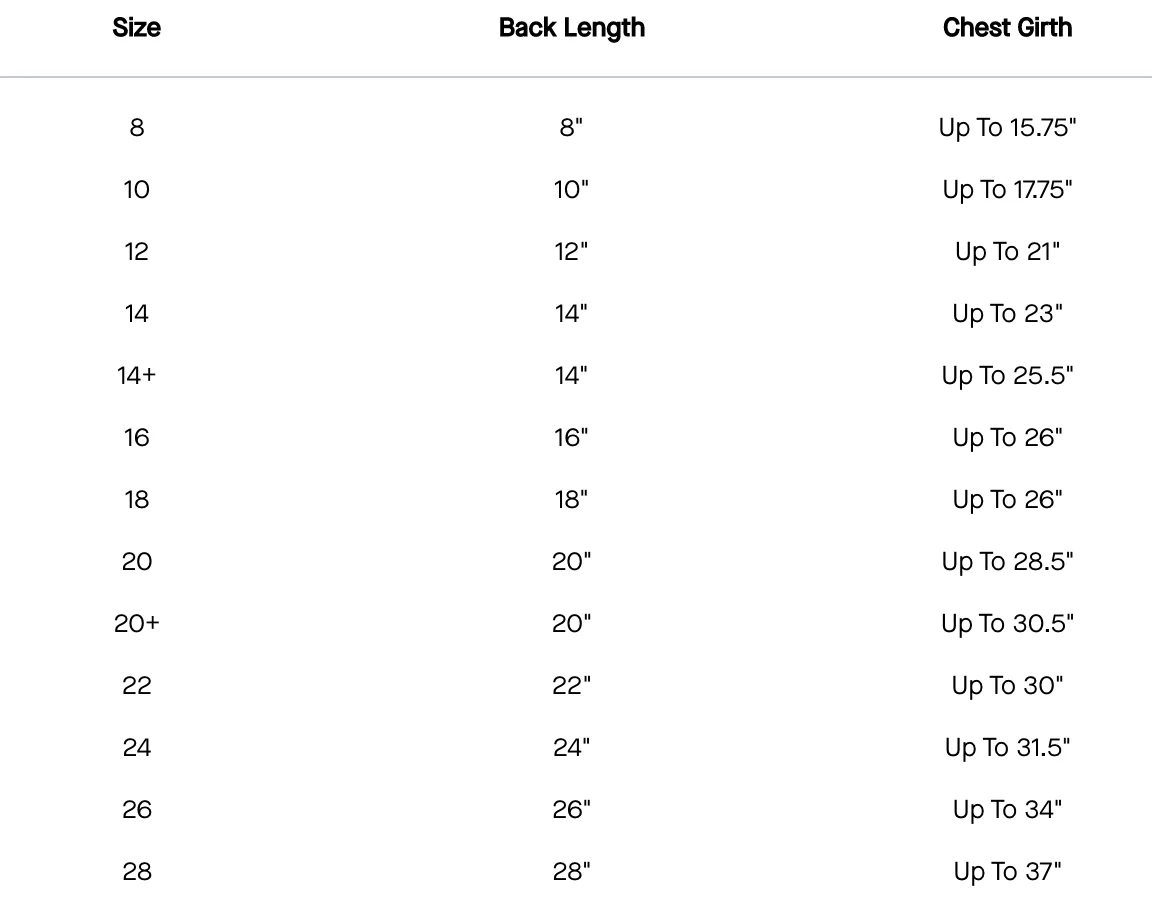Image resolution: width=1152 pixels, height=910 pixels.
Task: Click the Up To 21" chest girth value
Action: click(1007, 252)
